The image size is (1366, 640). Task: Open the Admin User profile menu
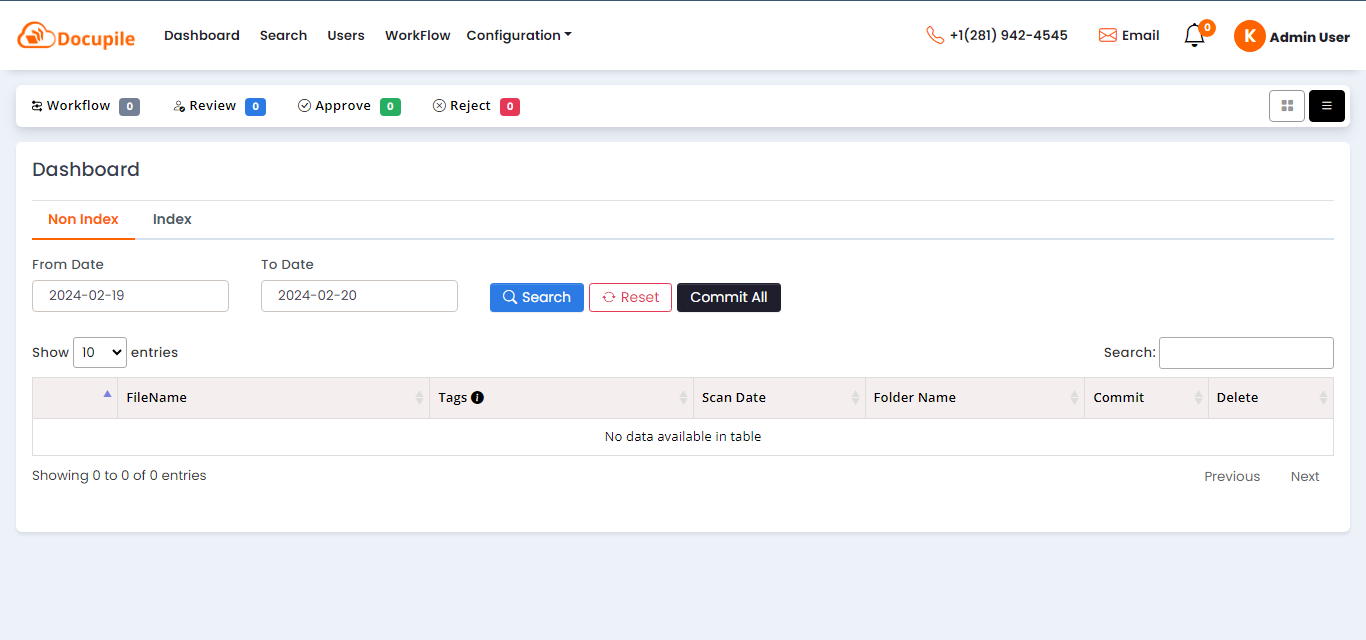point(1310,37)
